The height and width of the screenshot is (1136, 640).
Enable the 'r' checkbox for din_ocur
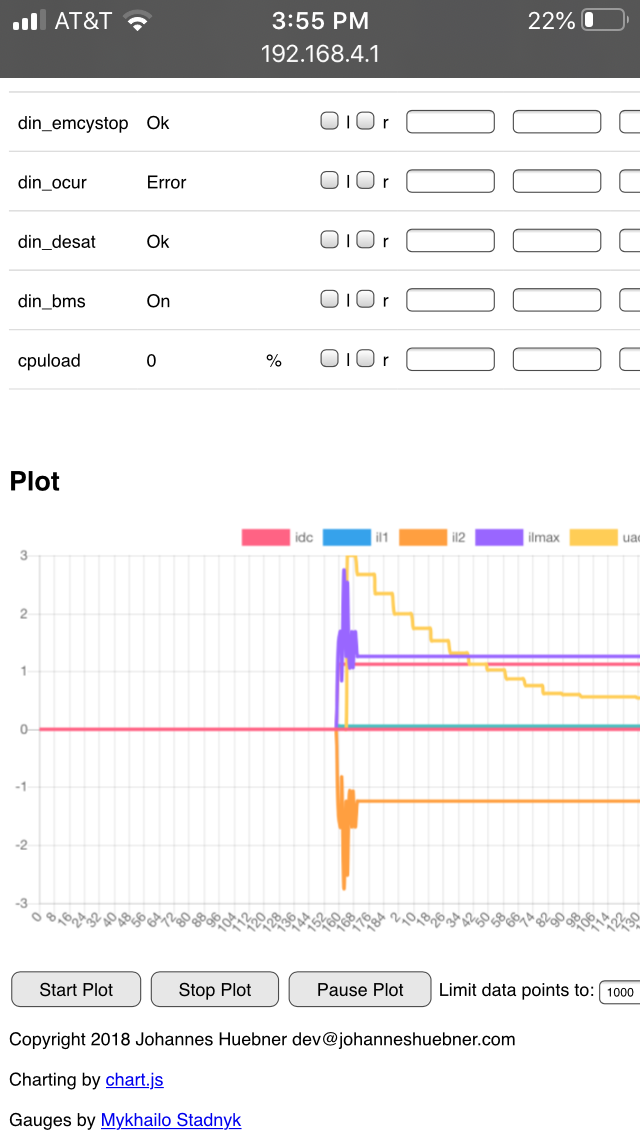click(x=366, y=180)
